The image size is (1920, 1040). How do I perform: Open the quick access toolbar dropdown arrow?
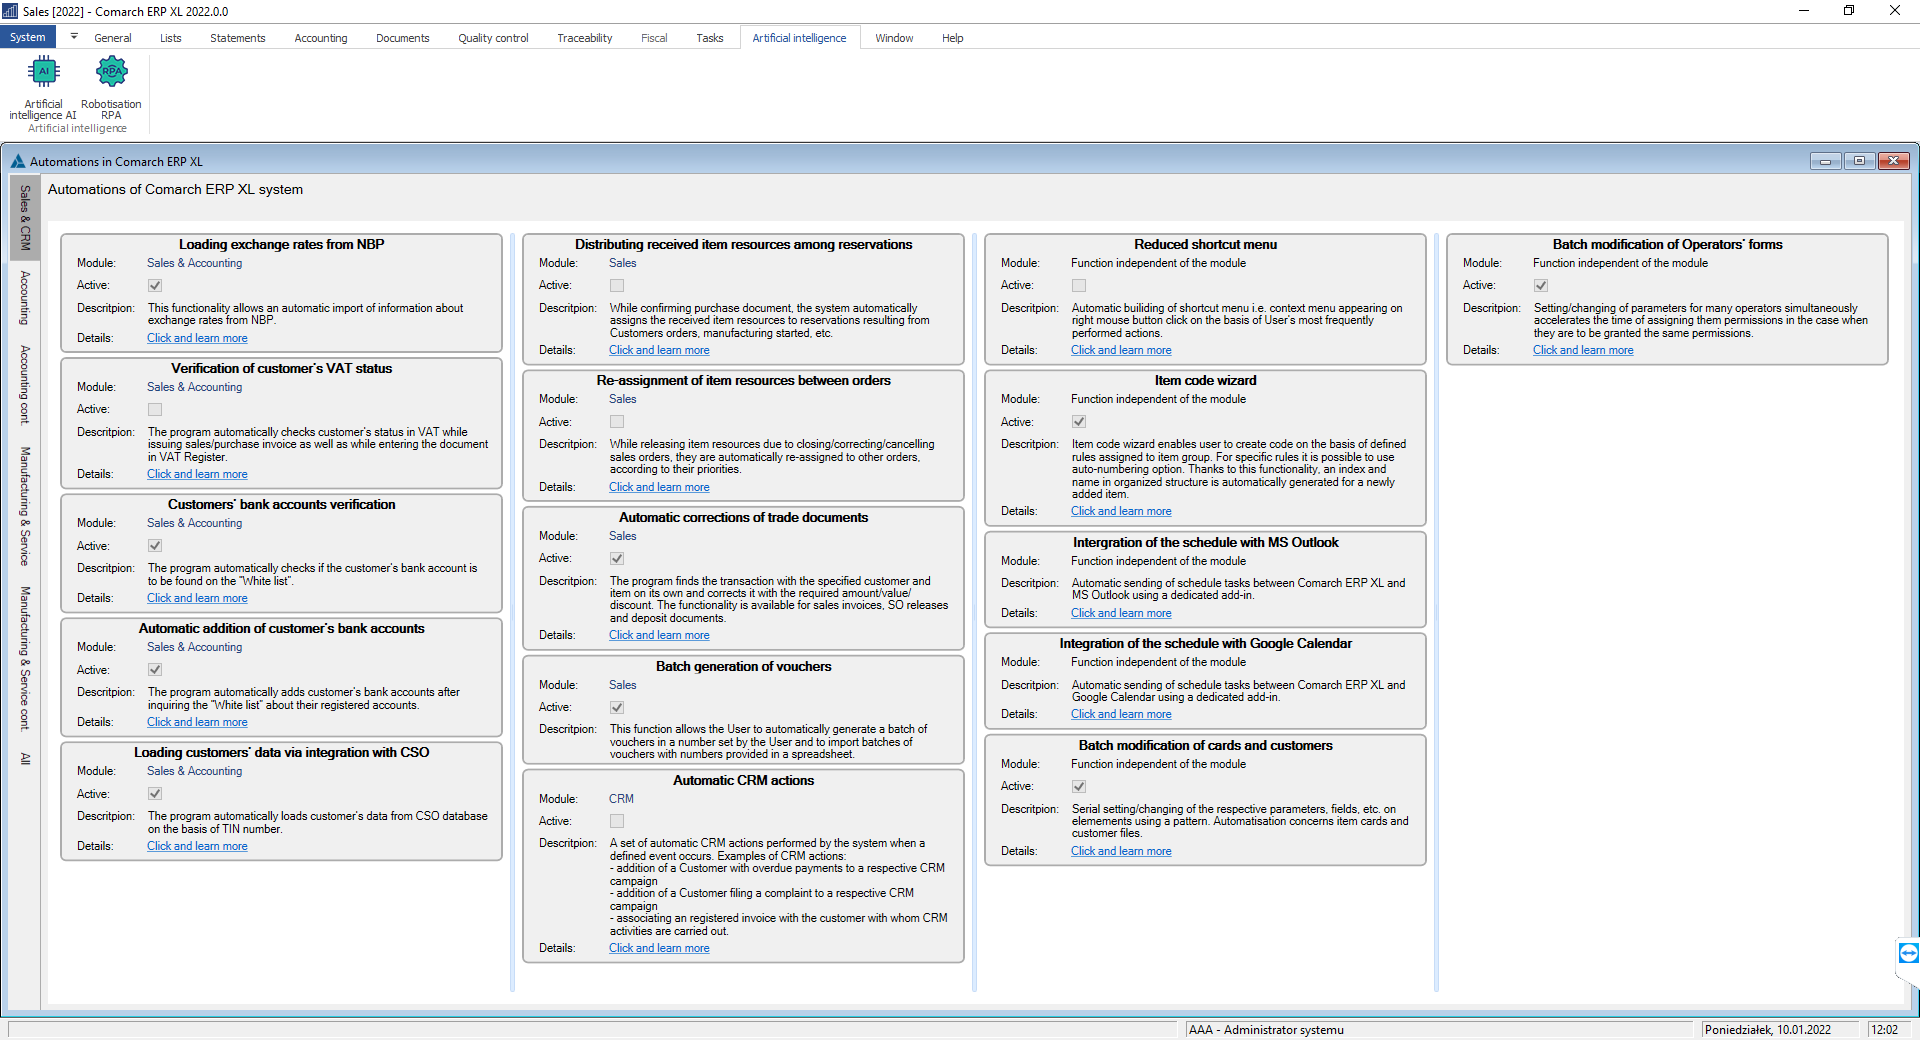pyautogui.click(x=73, y=37)
